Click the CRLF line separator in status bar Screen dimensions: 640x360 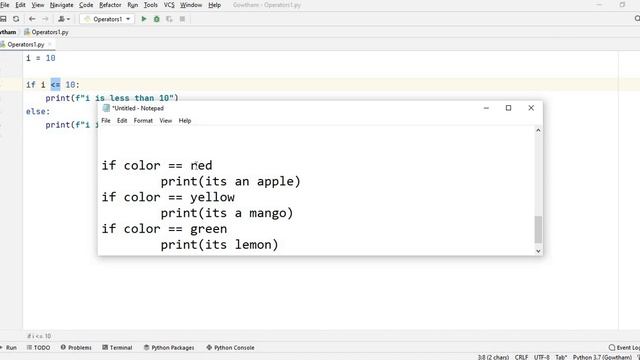(x=521, y=357)
